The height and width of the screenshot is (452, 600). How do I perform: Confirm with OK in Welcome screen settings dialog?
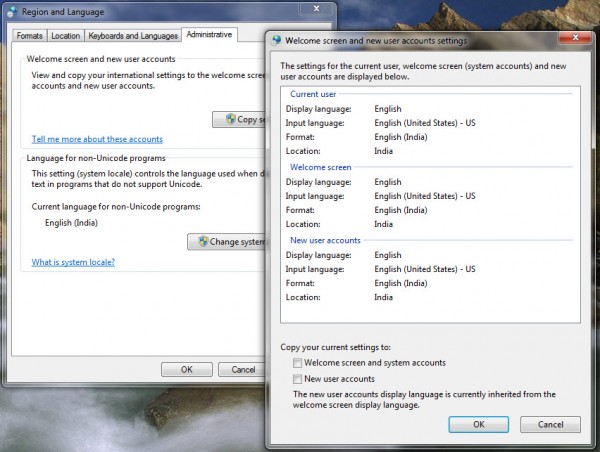479,424
